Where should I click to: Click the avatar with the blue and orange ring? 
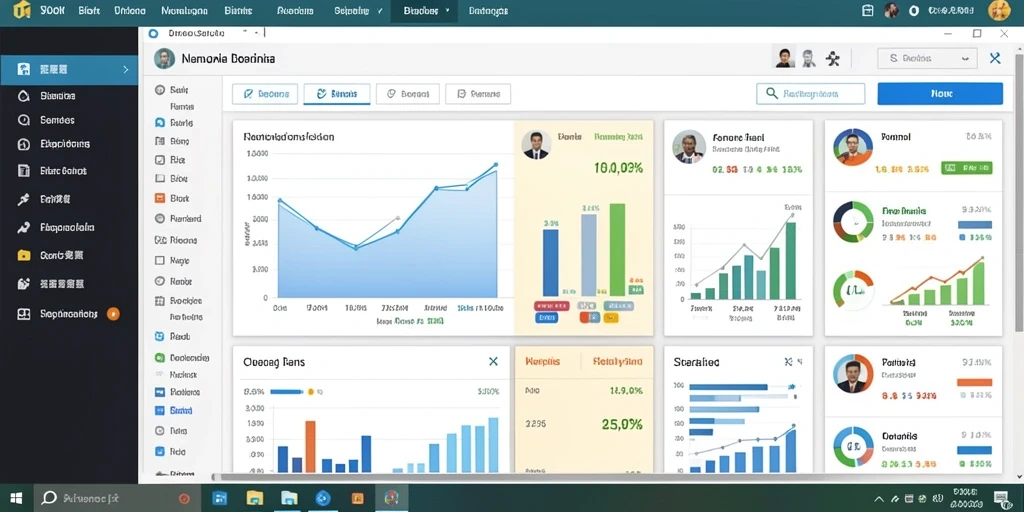click(x=853, y=147)
